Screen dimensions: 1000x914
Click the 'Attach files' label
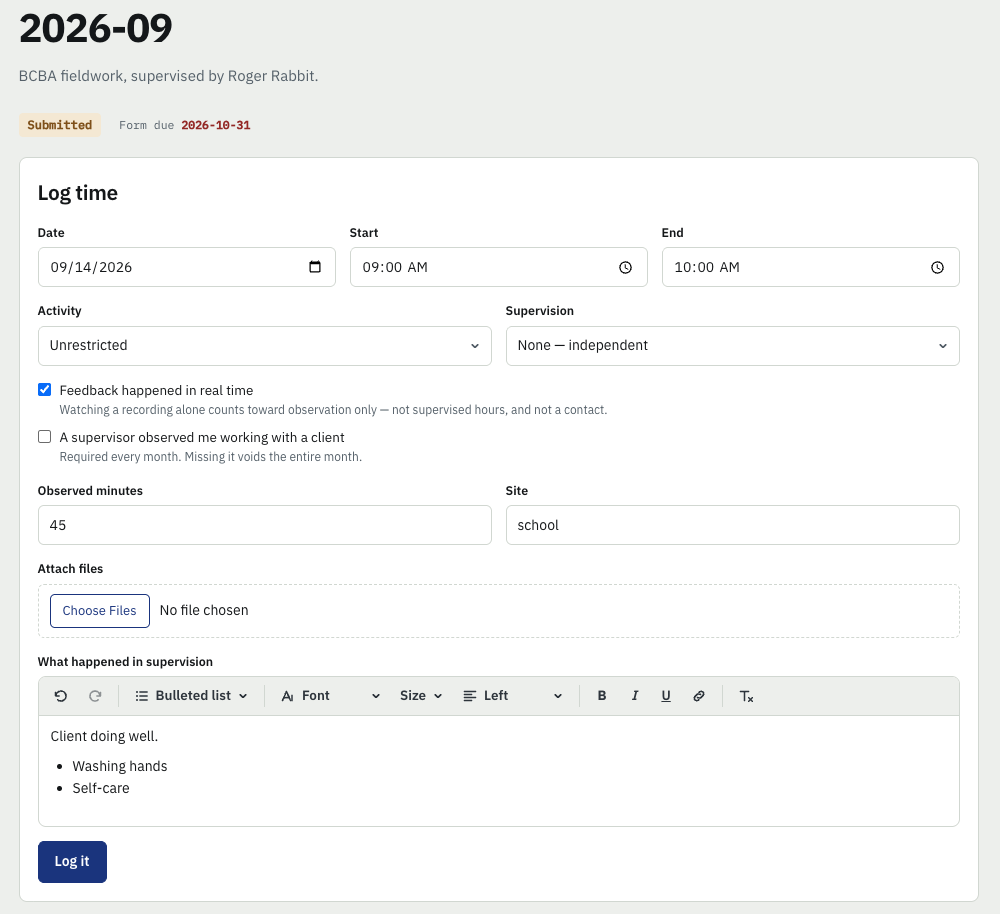[x=70, y=568]
